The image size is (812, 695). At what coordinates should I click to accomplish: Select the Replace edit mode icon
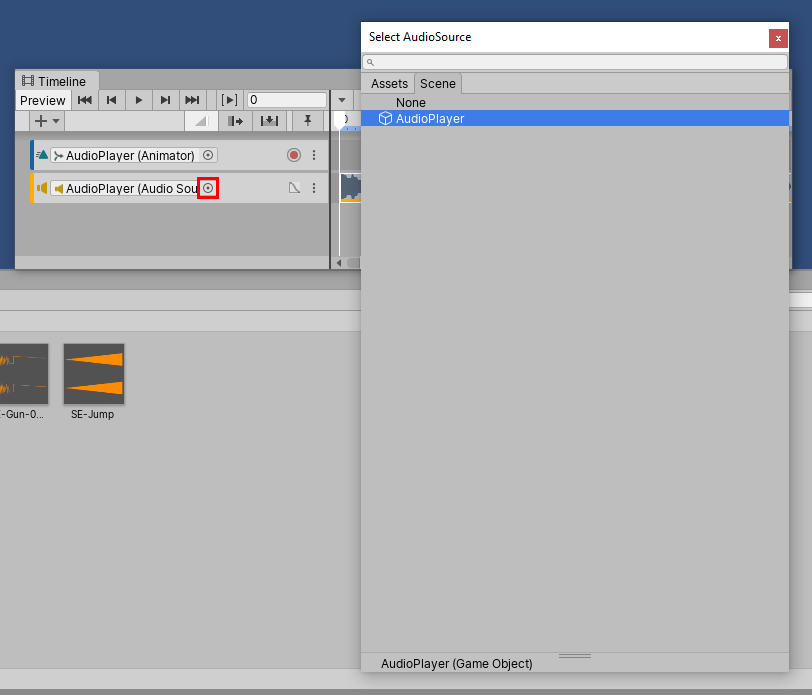click(269, 121)
